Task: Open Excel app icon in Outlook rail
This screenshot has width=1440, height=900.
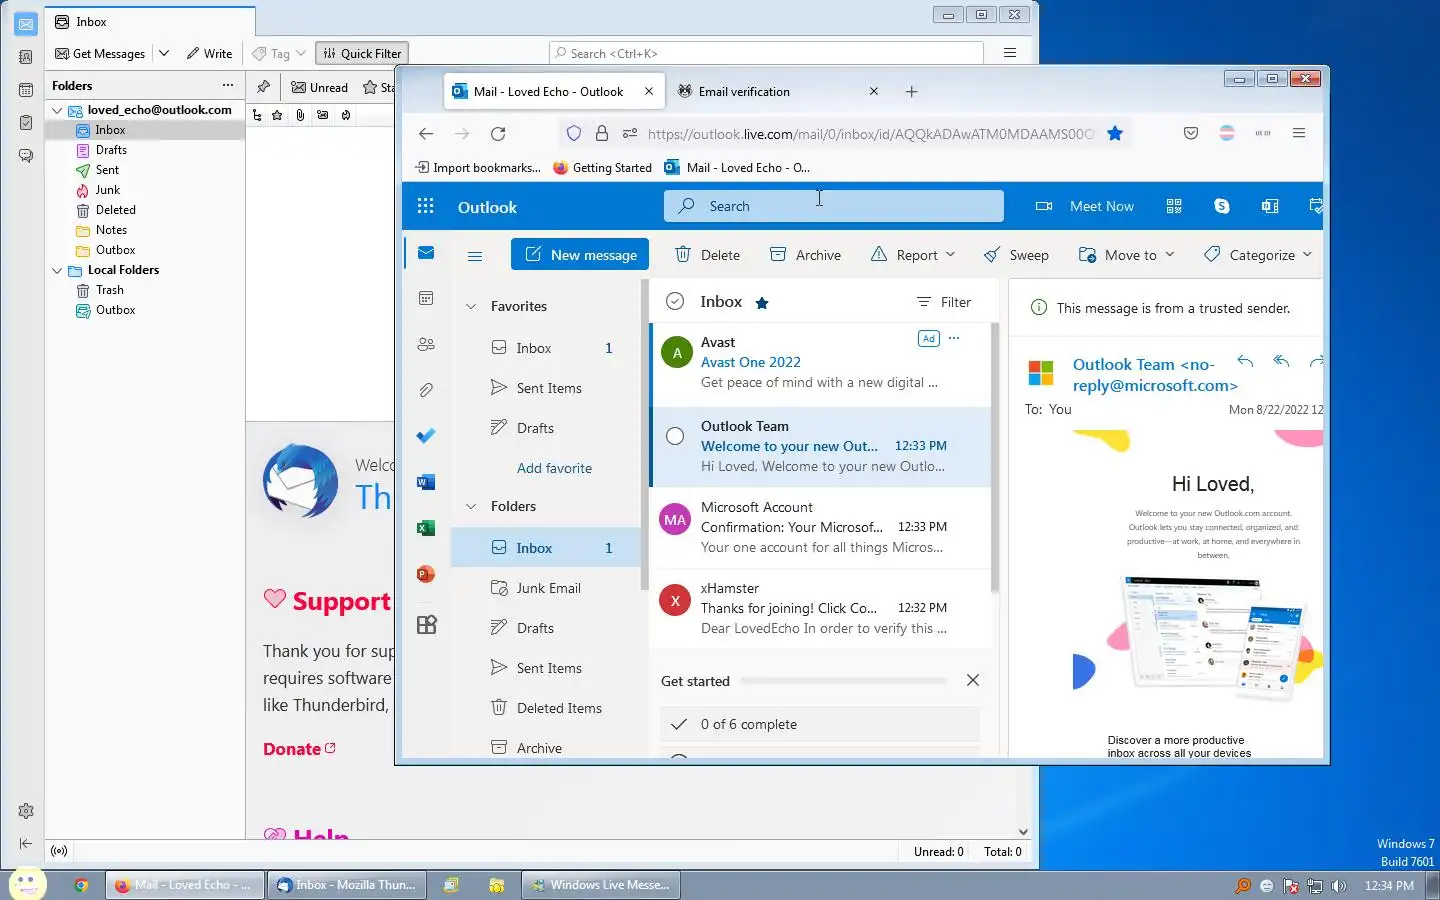Action: pos(426,528)
